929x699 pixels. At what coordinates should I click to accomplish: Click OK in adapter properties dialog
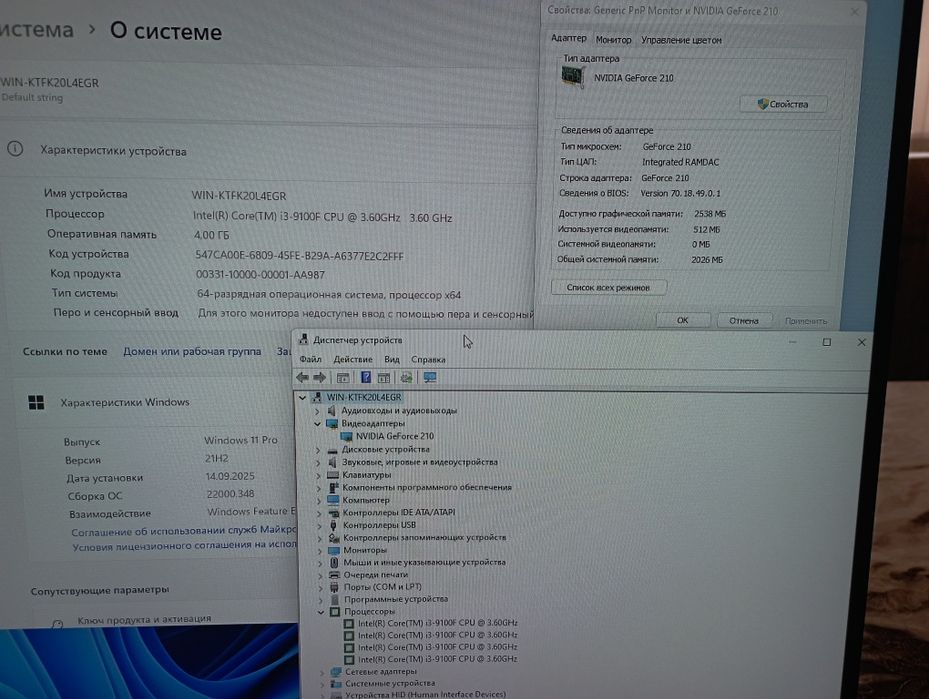pyautogui.click(x=683, y=320)
